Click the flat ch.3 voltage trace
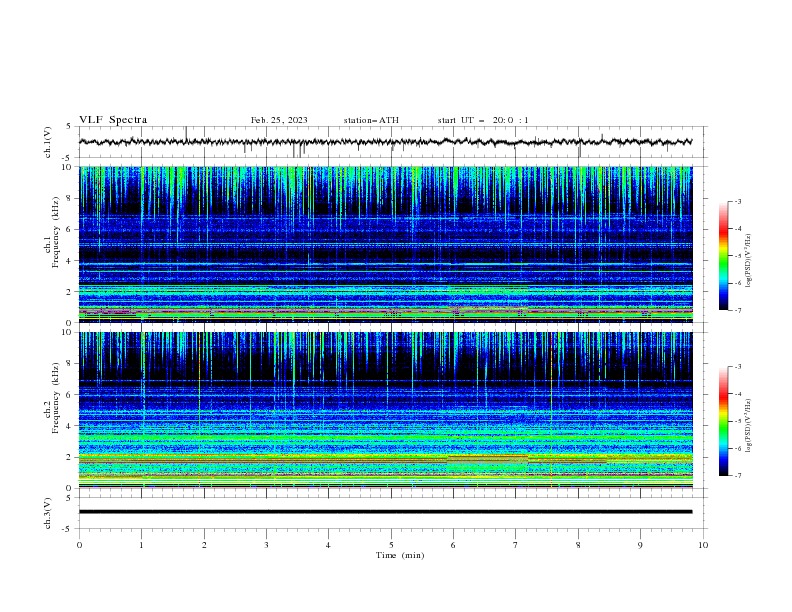Image resolution: width=792 pixels, height=612 pixels. 386,512
